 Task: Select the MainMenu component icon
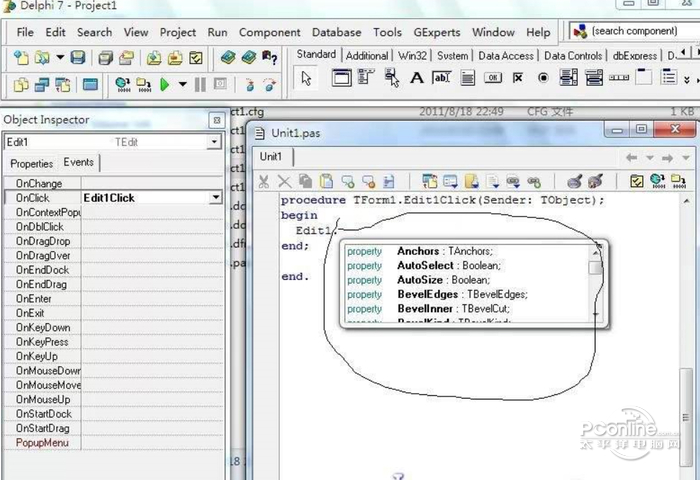click(366, 78)
